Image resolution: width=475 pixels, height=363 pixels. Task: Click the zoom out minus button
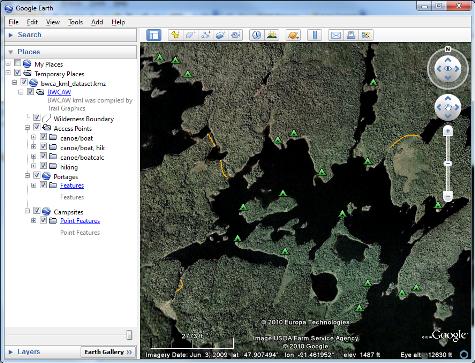448,196
